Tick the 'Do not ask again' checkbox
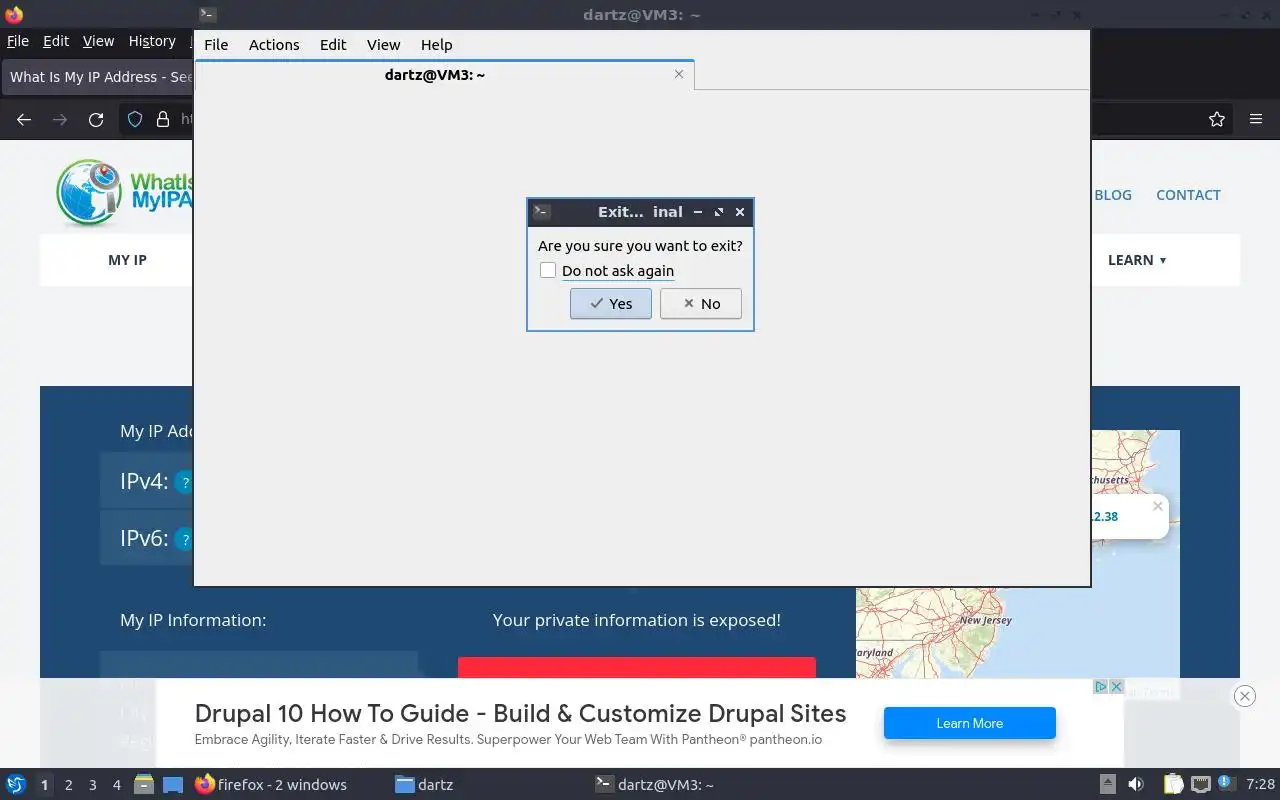The height and width of the screenshot is (800, 1280). (x=548, y=270)
